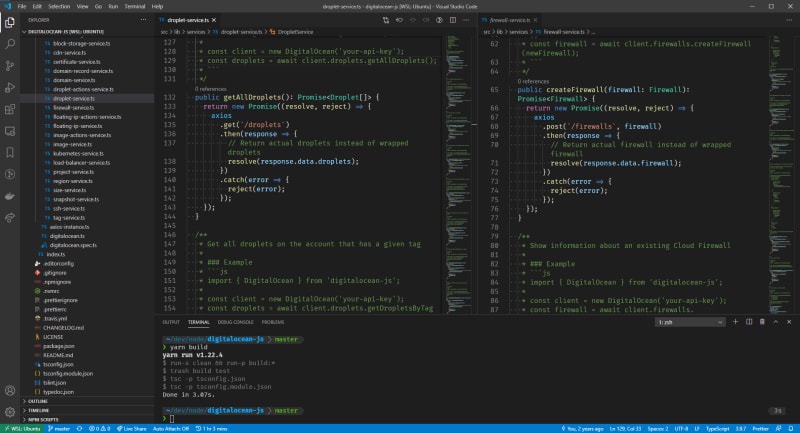Switch to the OUTPUT panel tab
This screenshot has height=433, width=800.
coord(171,322)
